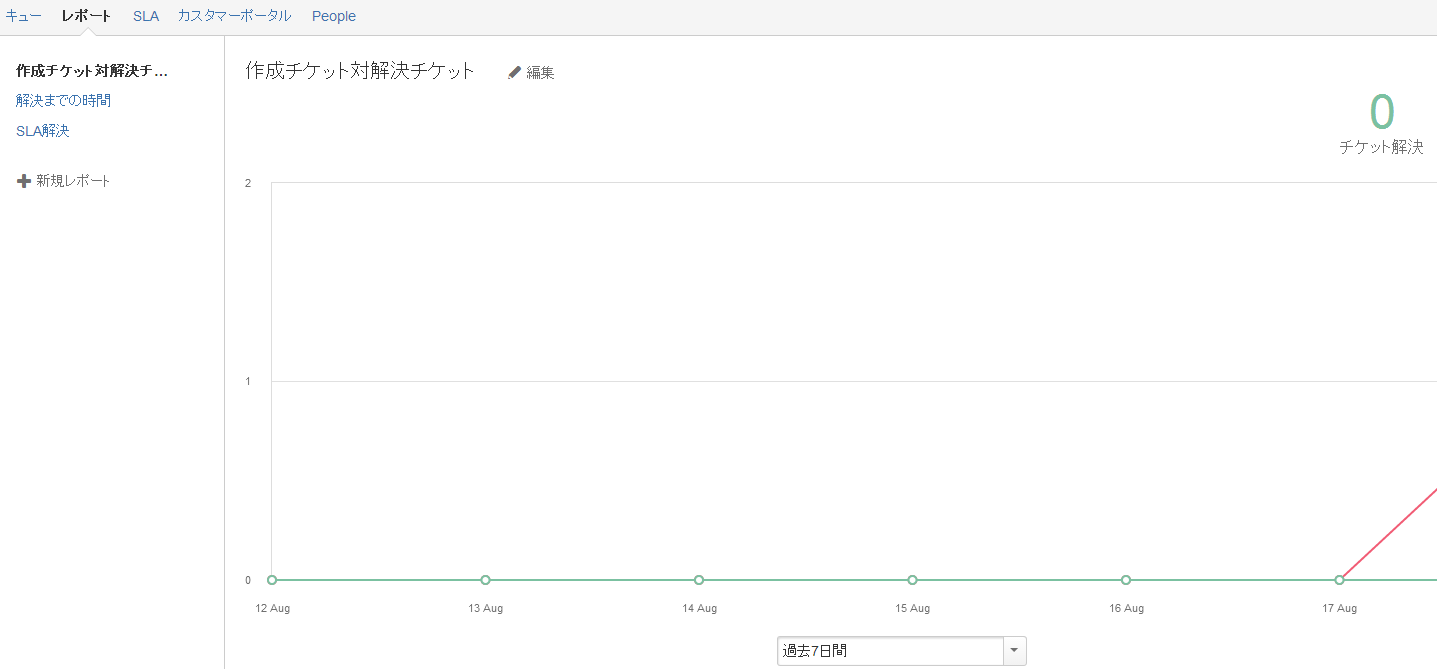Click the plus icon for 新規レポート
Screen dimensions: 1437x669
click(24, 181)
